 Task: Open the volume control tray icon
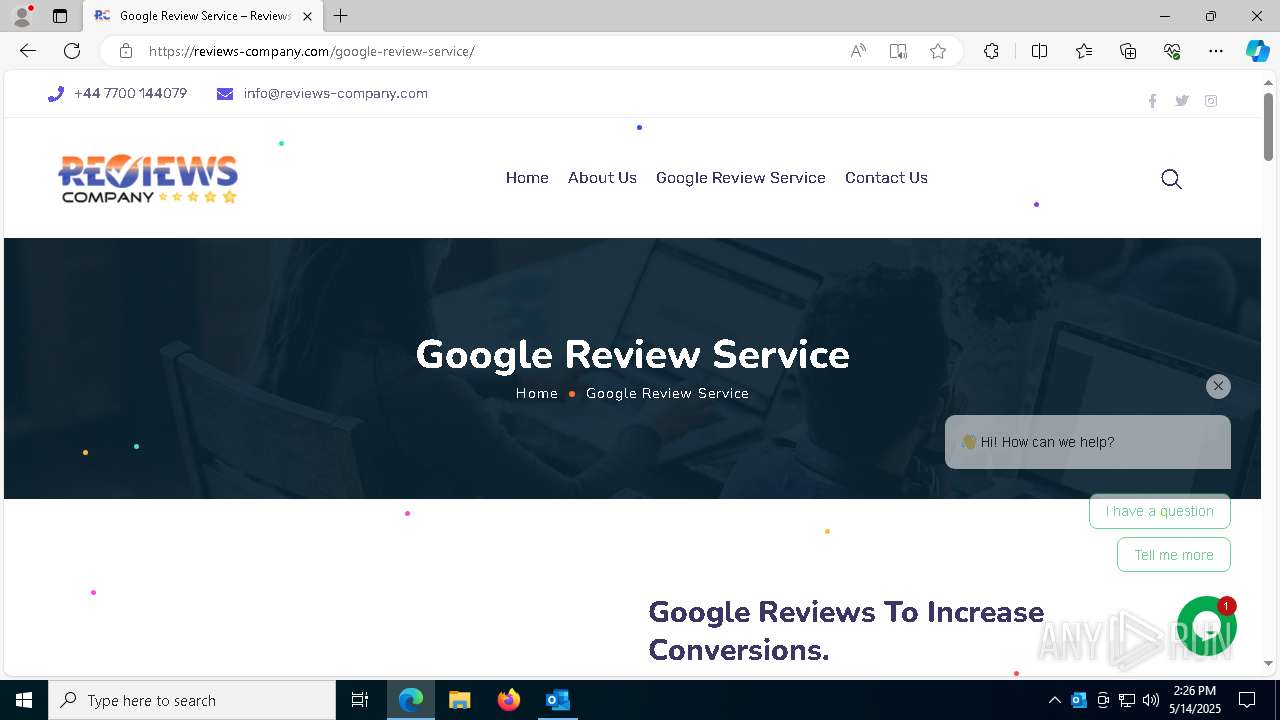(x=1151, y=700)
